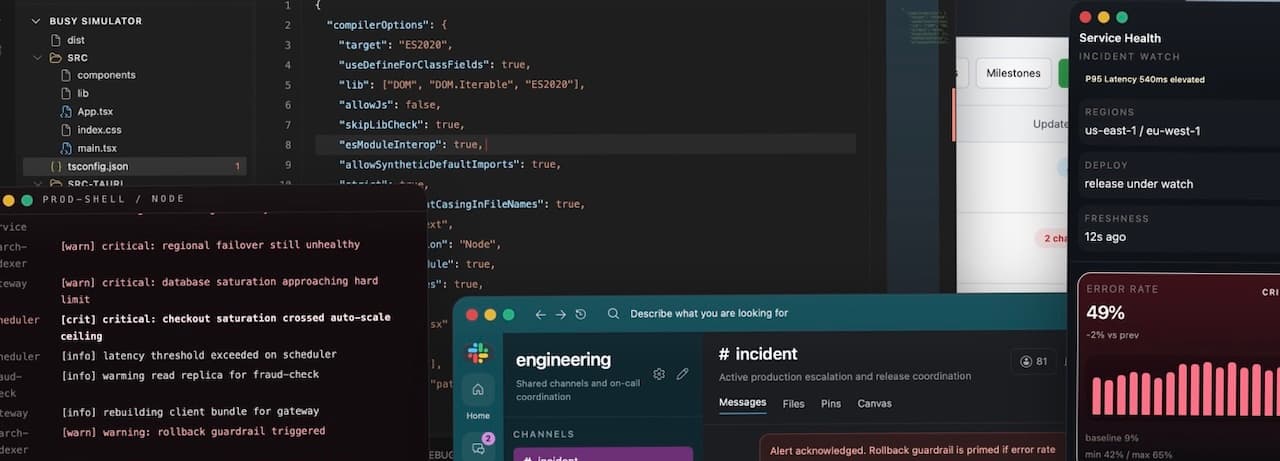Click the main.tsx file icon
The image size is (1280, 461).
click(66, 148)
